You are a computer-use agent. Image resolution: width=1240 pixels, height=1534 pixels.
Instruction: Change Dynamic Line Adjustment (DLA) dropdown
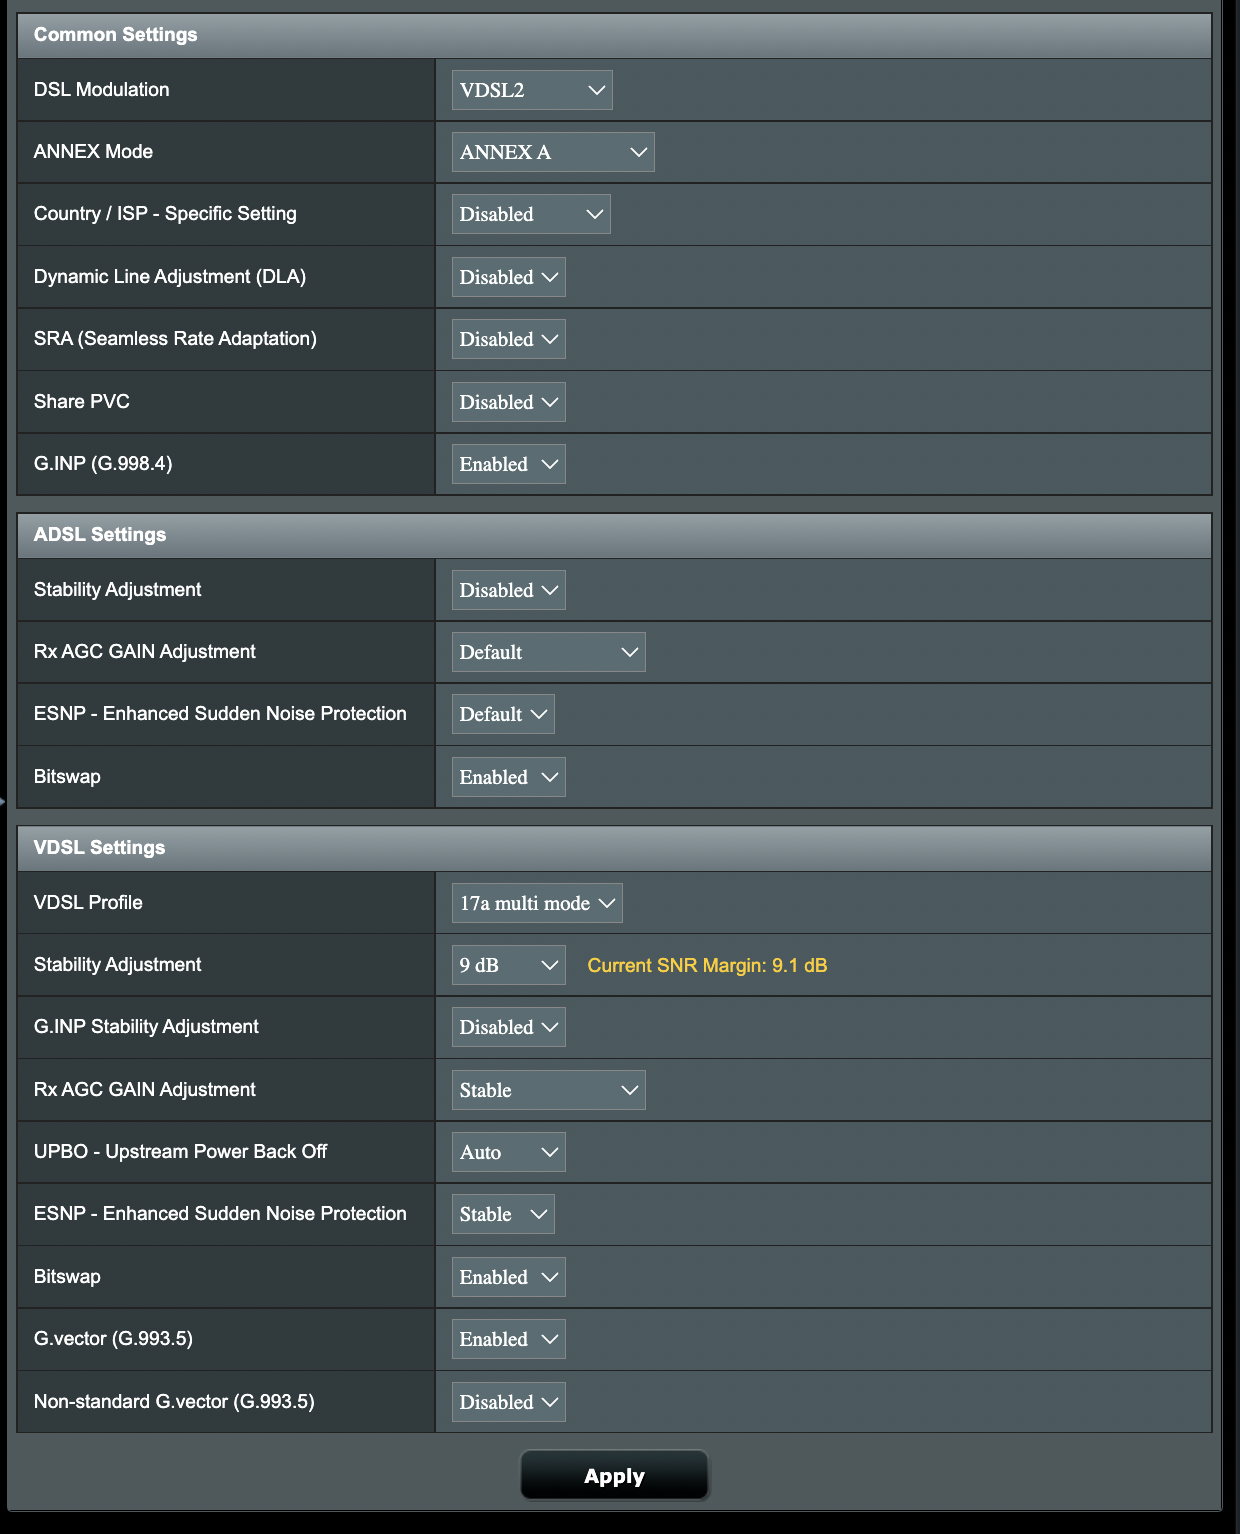pos(508,277)
